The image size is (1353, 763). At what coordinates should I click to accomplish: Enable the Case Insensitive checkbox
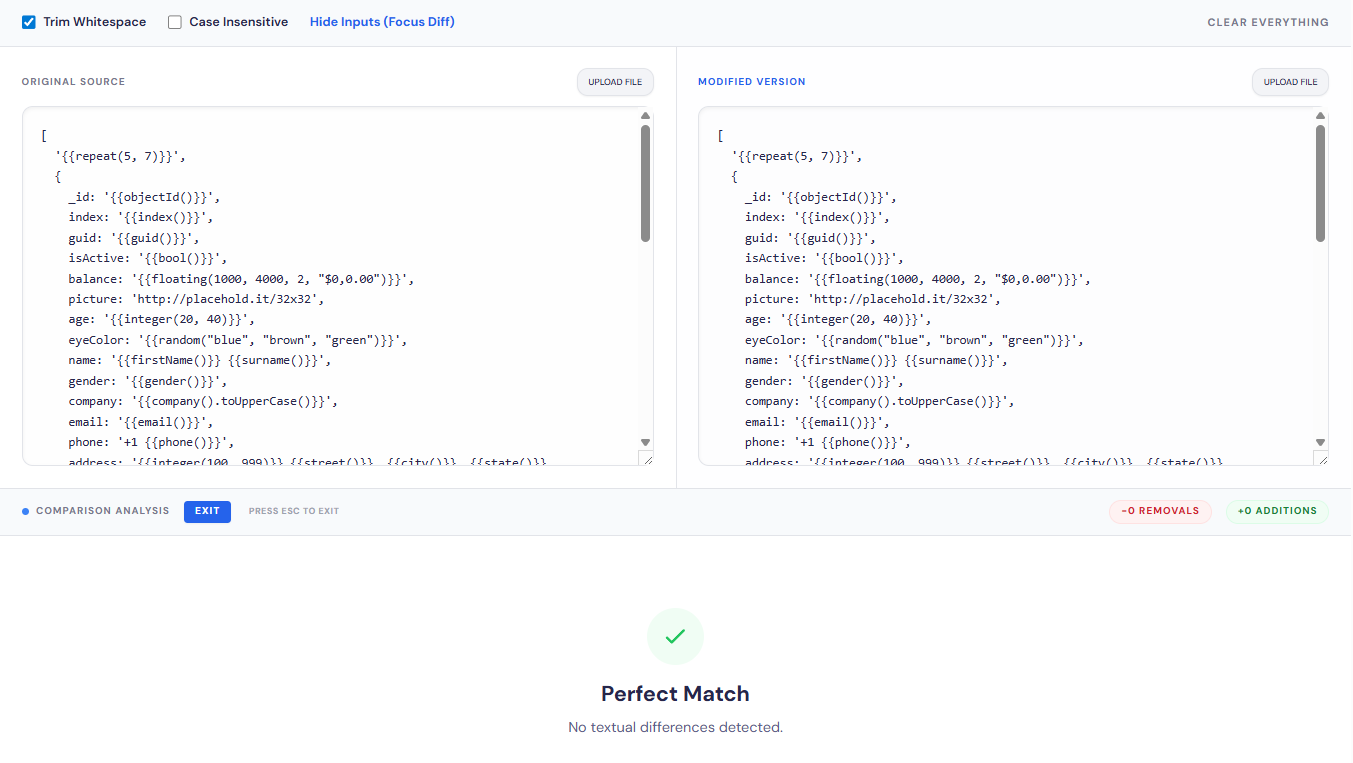(x=175, y=21)
